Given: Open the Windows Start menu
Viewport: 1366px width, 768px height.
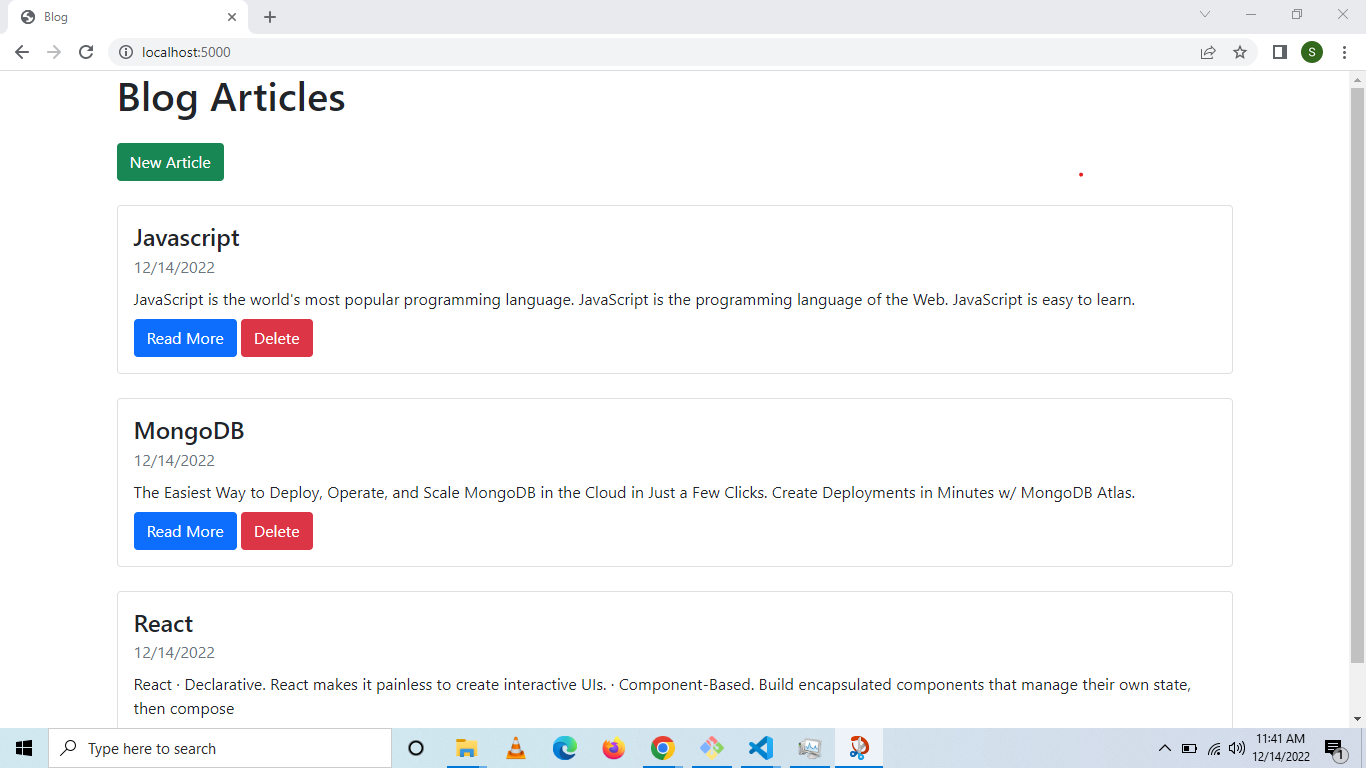Looking at the screenshot, I should click(x=24, y=748).
